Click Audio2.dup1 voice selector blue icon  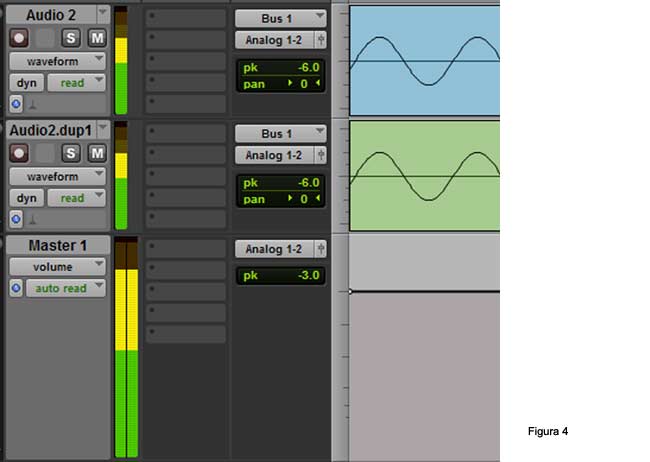(x=16, y=219)
